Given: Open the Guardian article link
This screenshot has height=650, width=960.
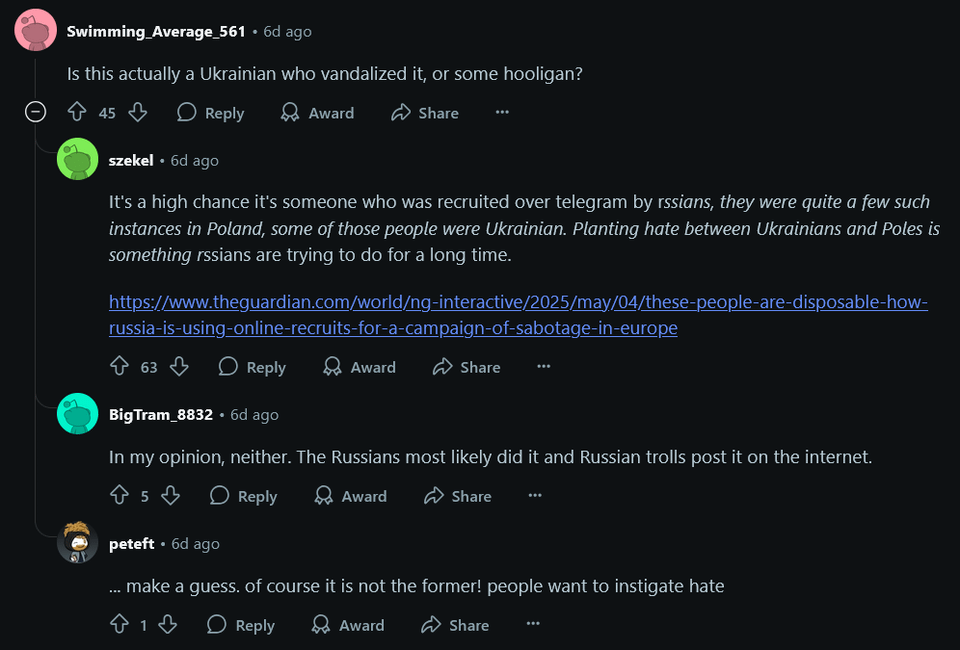Looking at the screenshot, I should coord(518,315).
